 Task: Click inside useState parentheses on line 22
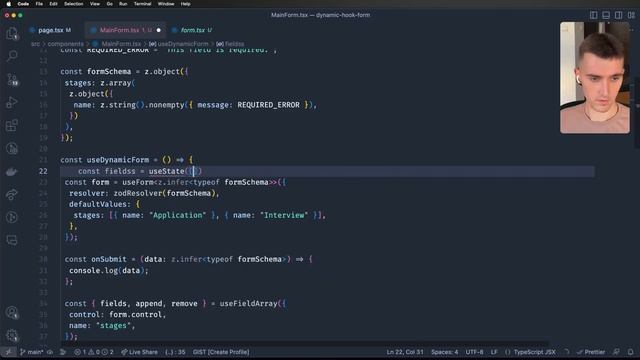pos(194,171)
